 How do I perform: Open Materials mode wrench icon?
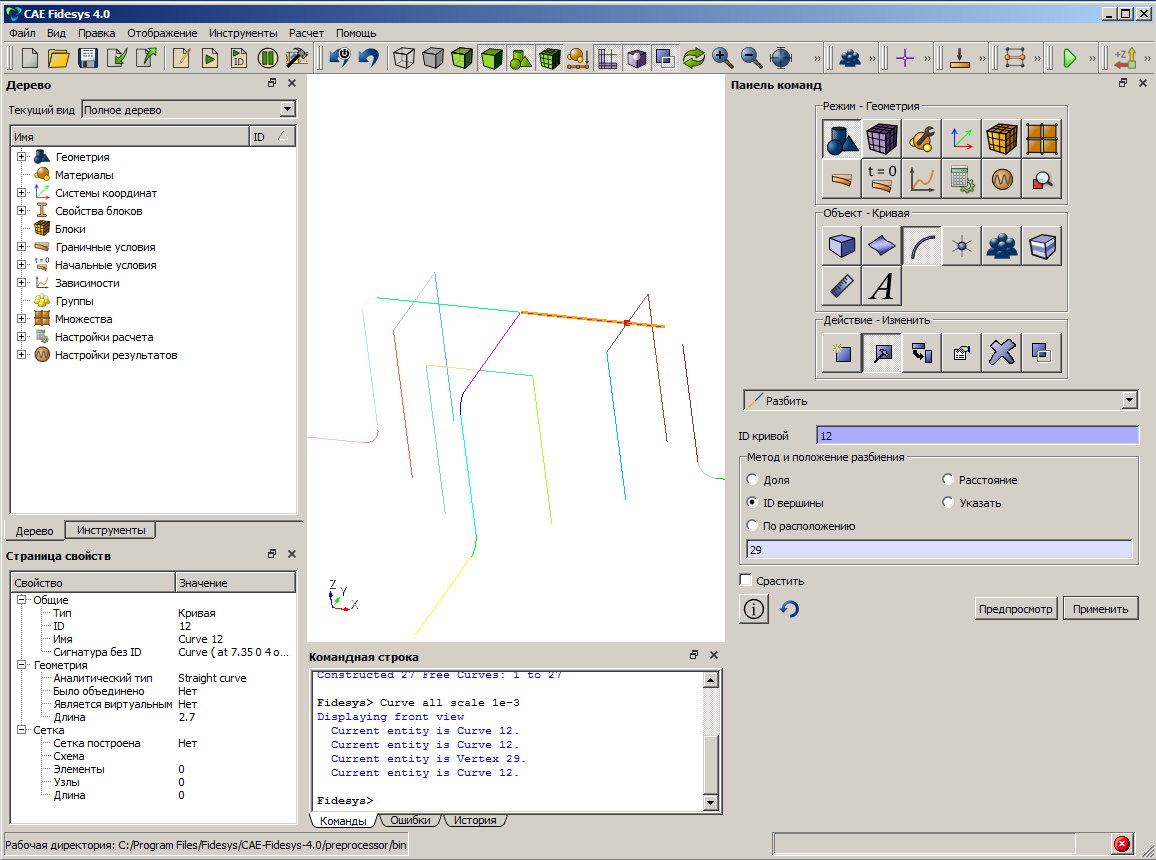coord(922,139)
